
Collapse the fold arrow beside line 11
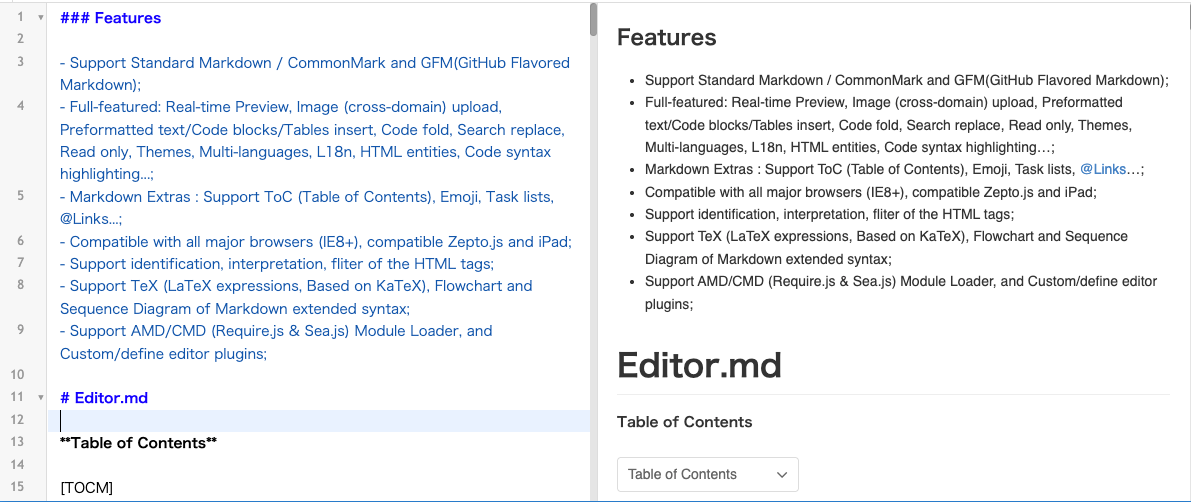click(40, 398)
